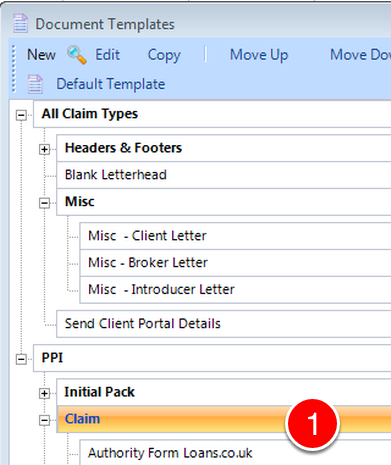Expand the Headers & Footers node

(44, 149)
